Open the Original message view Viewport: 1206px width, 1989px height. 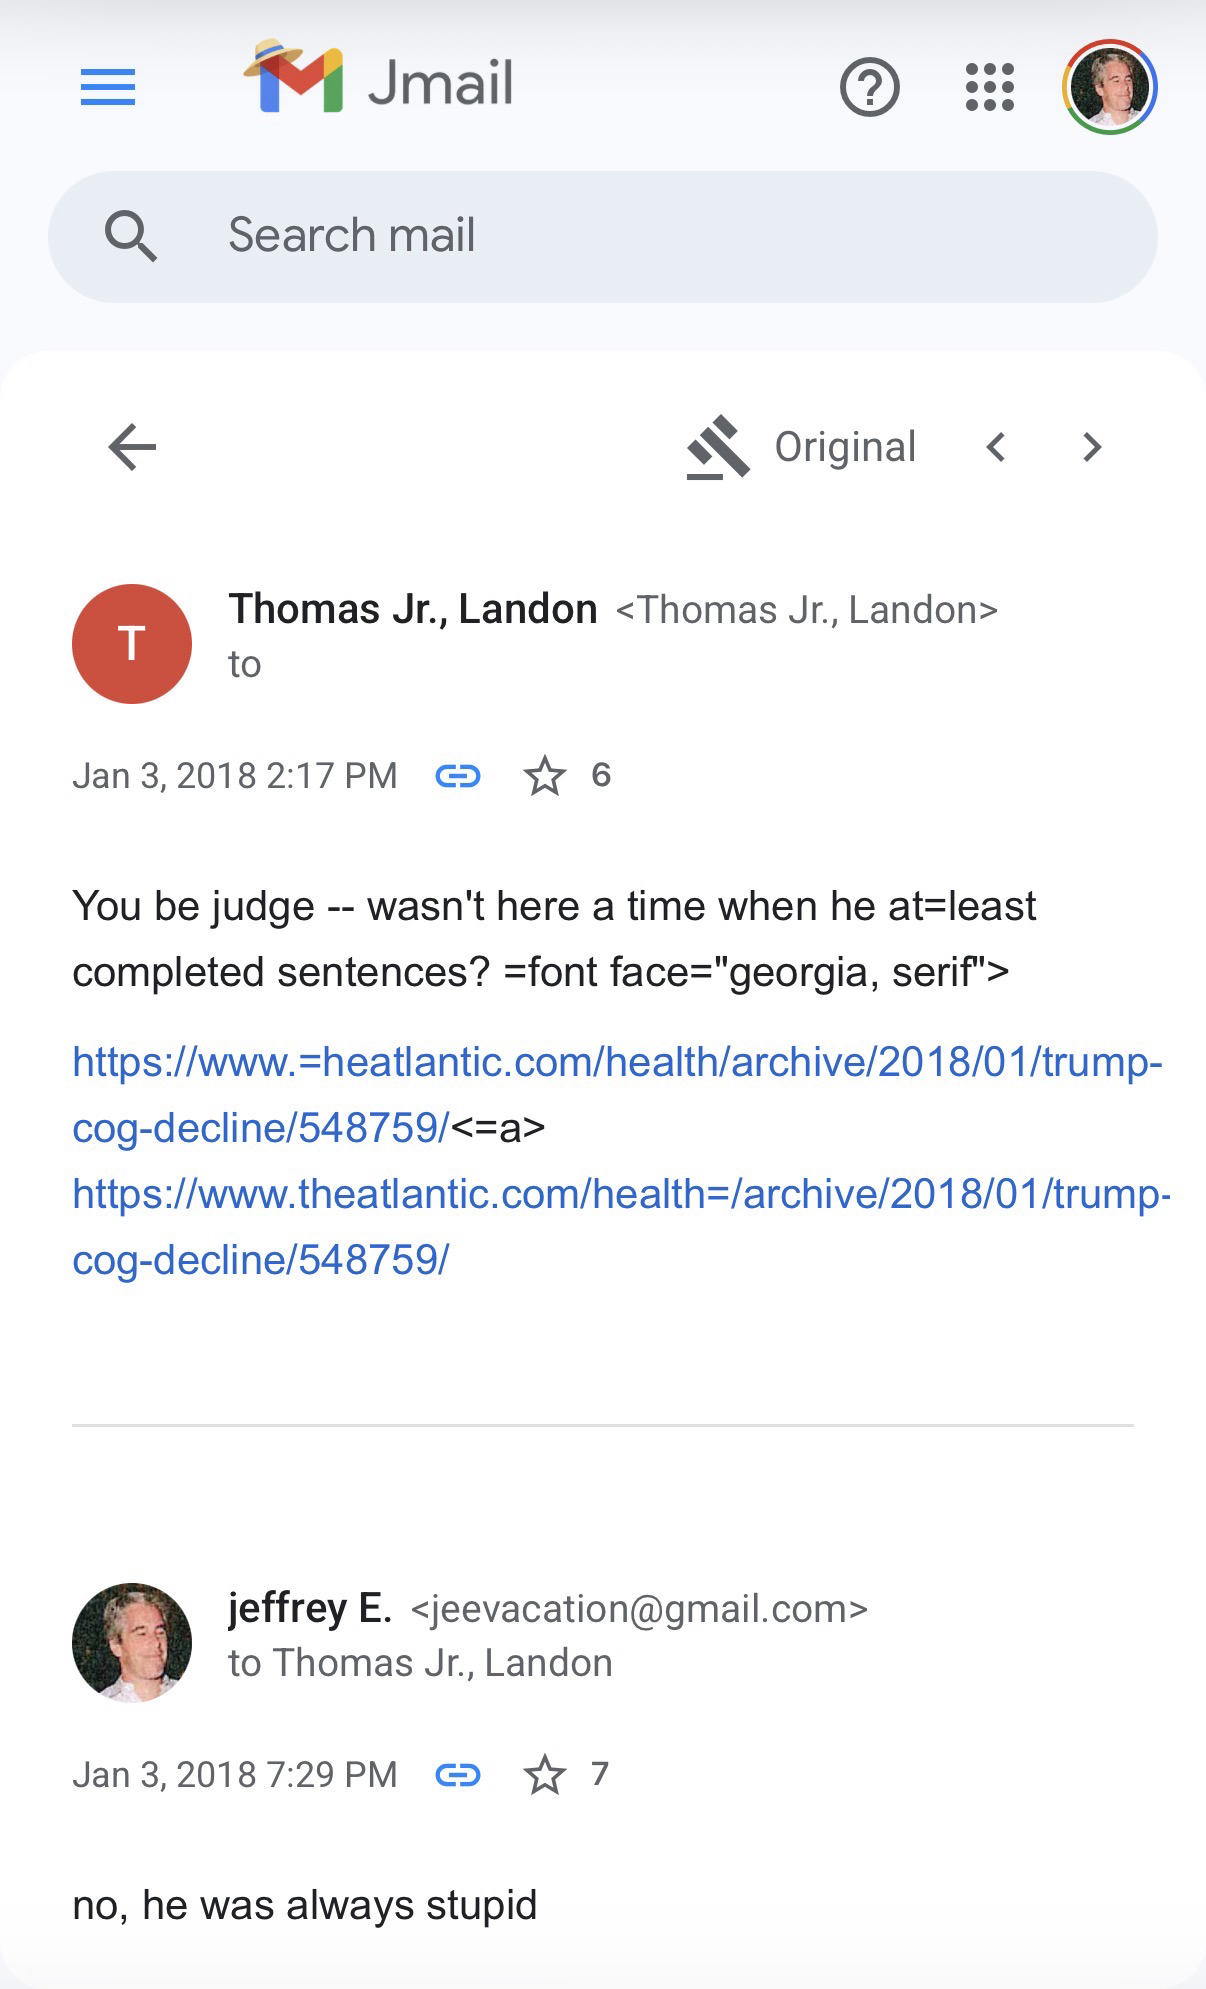[x=845, y=447]
